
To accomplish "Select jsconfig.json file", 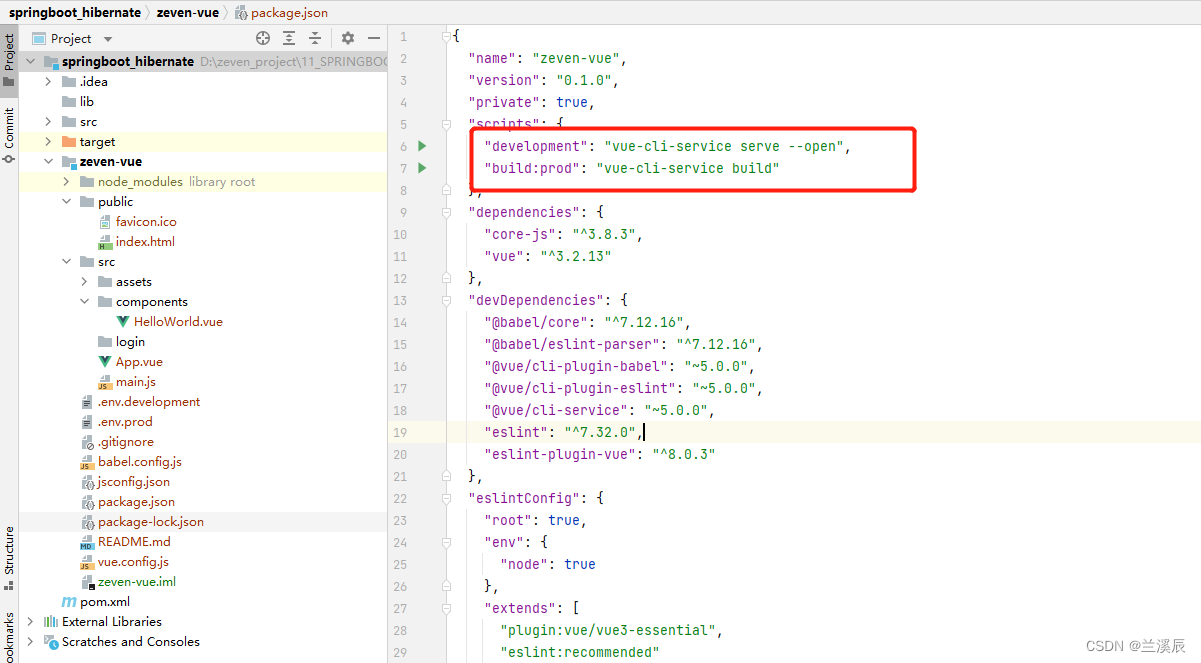I will [x=125, y=481].
